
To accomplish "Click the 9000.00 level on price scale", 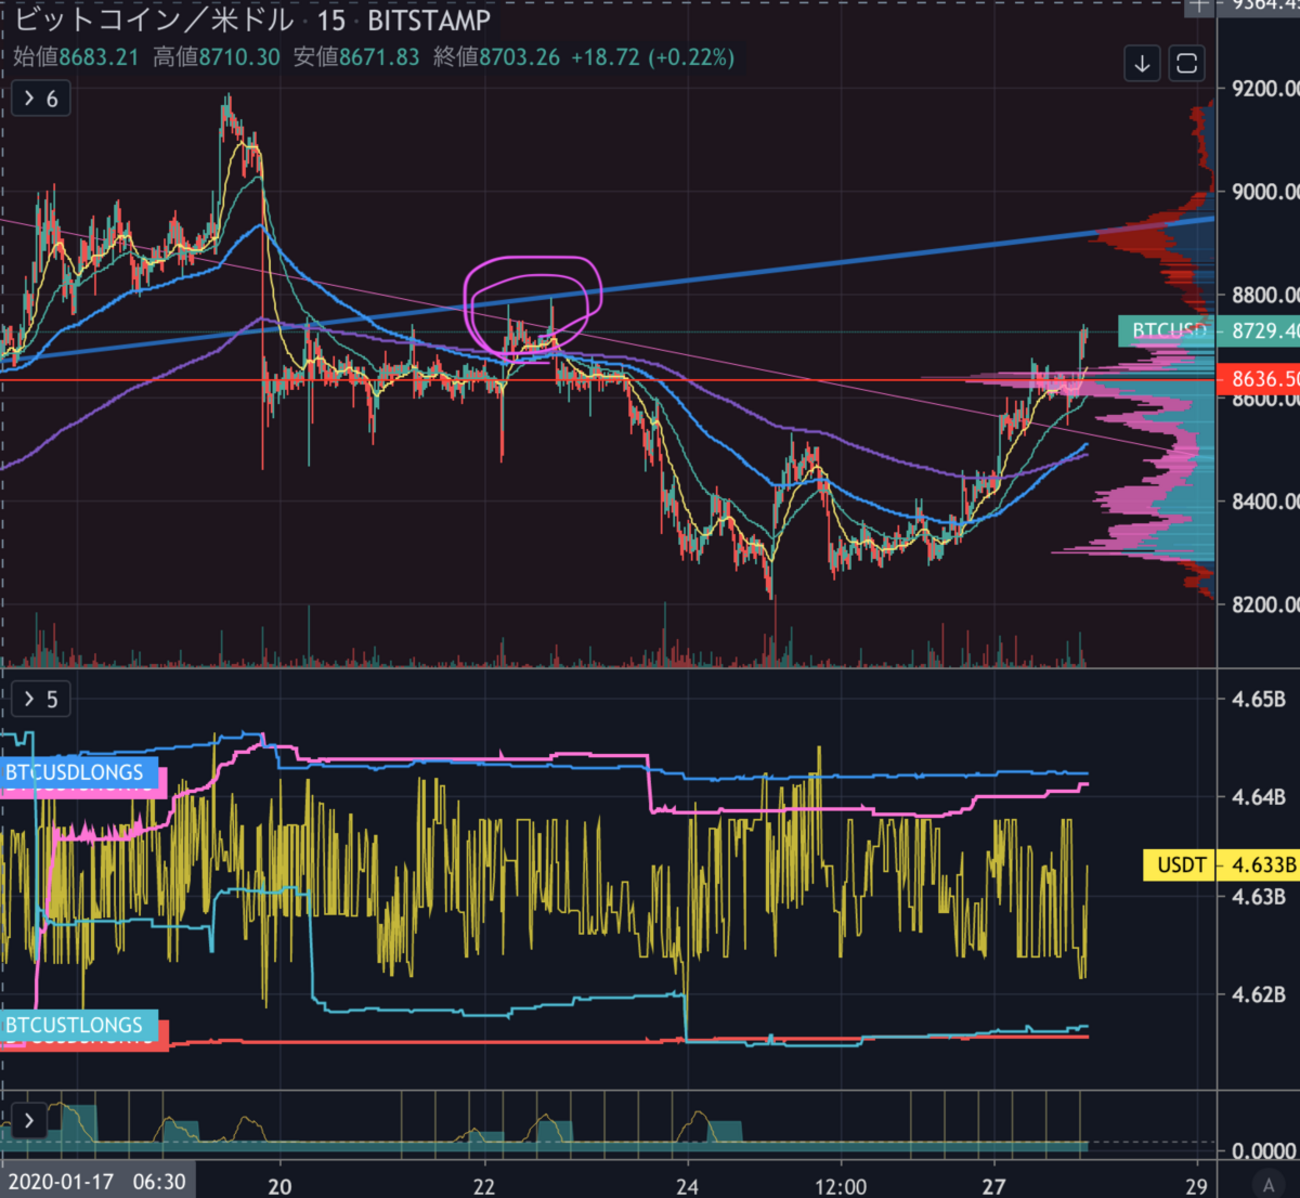I will point(1264,192).
